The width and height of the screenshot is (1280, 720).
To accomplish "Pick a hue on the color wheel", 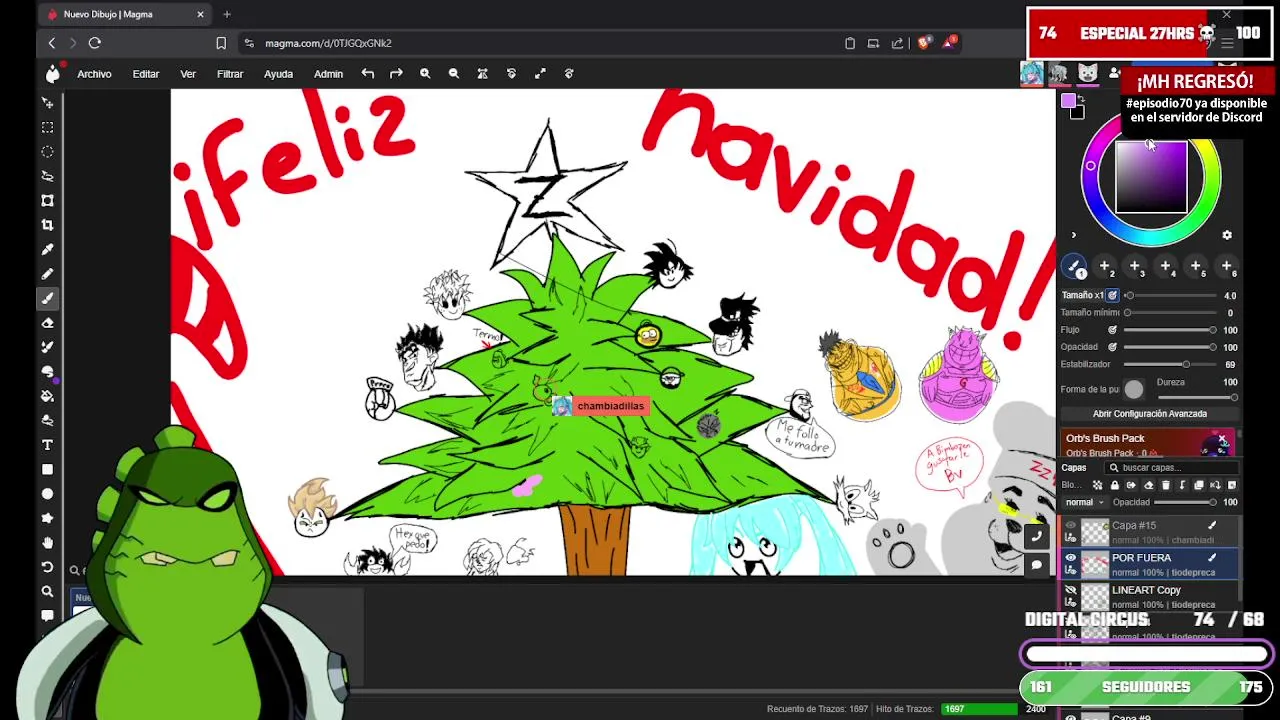I will coord(1151,177).
